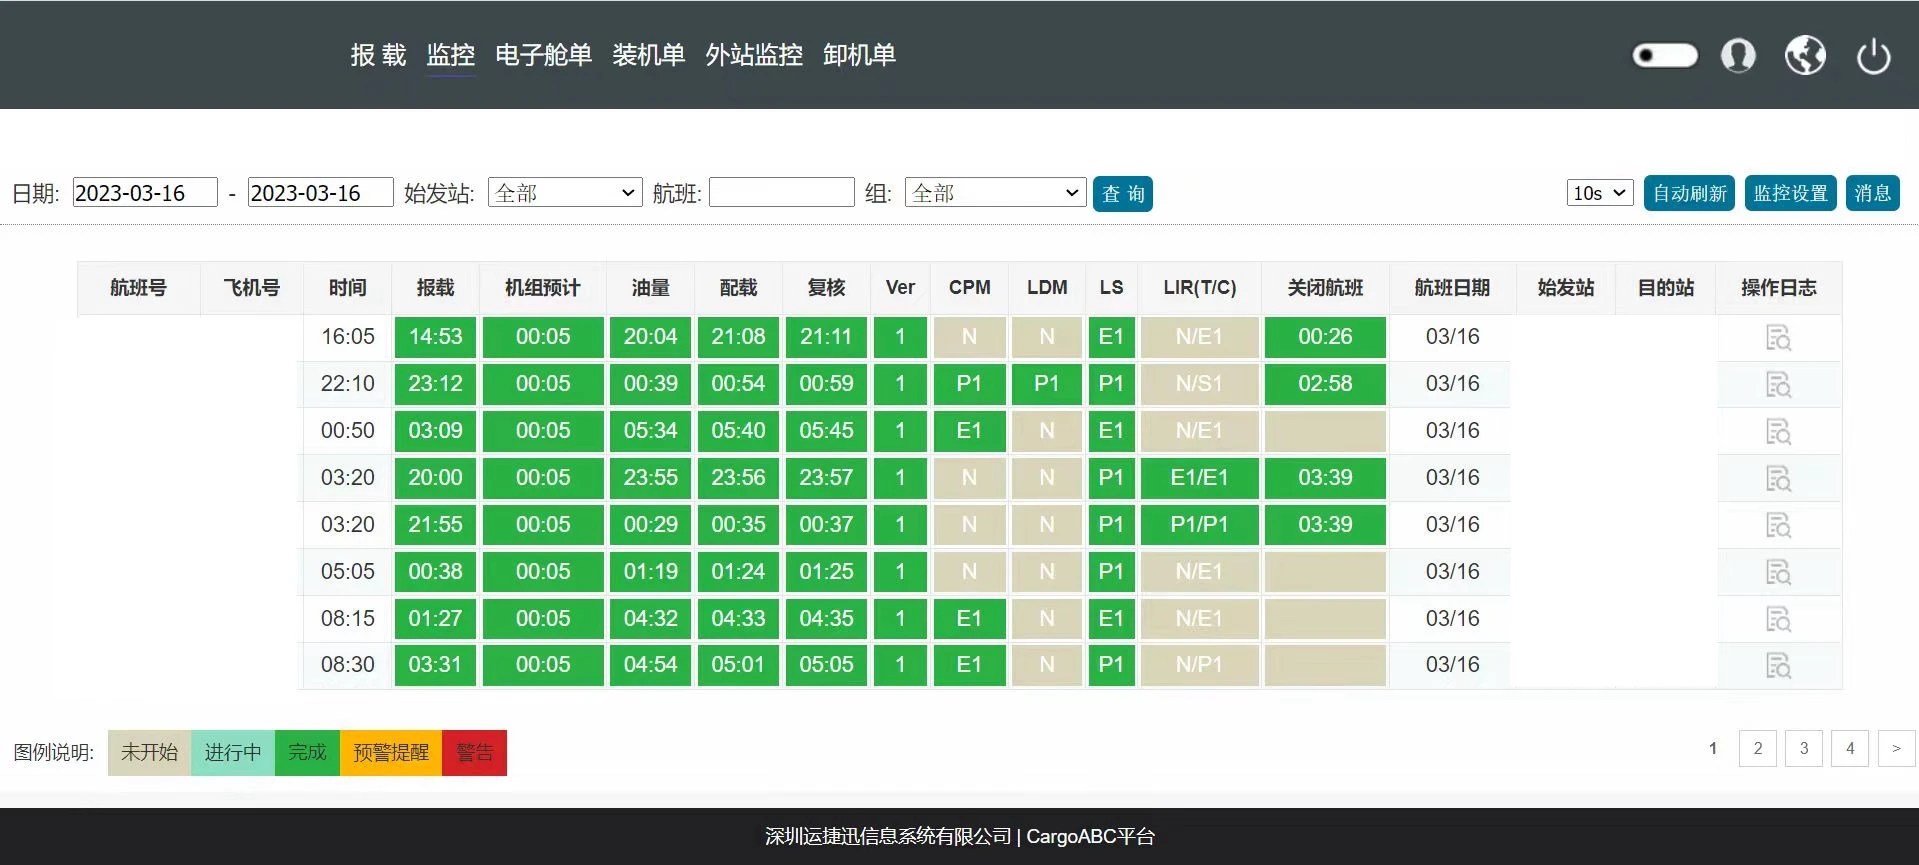Click the 查询 search button
The height and width of the screenshot is (865, 1919).
coord(1123,194)
